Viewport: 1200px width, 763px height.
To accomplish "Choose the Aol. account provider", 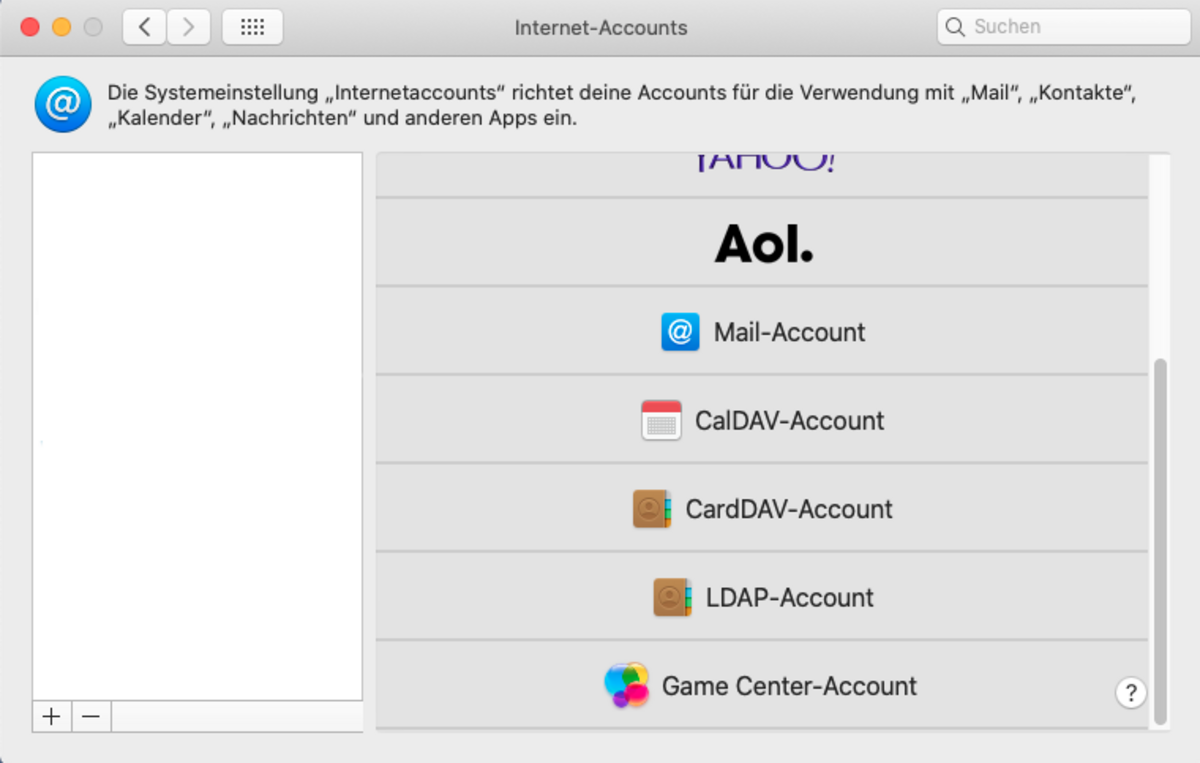I will click(762, 243).
